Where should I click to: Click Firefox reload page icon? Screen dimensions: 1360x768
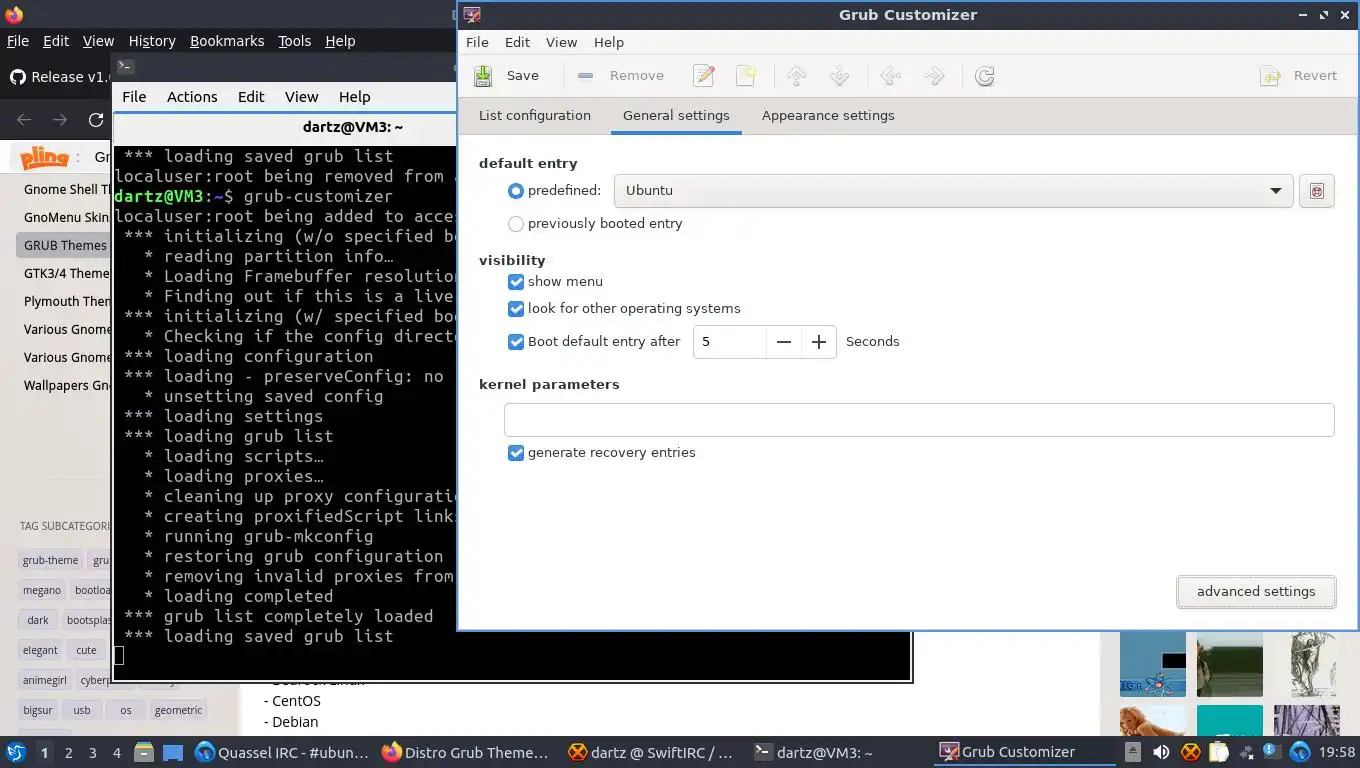pyautogui.click(x=96, y=120)
